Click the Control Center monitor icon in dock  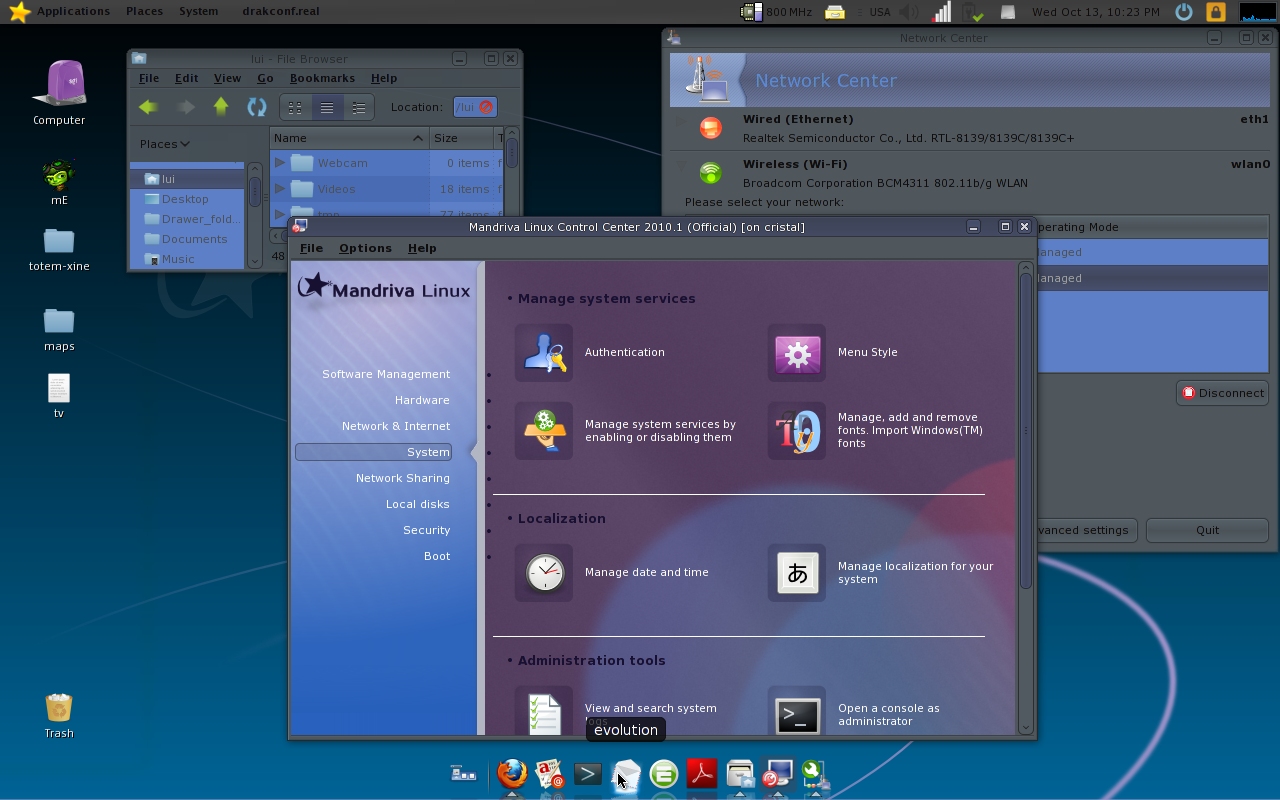(x=778, y=774)
